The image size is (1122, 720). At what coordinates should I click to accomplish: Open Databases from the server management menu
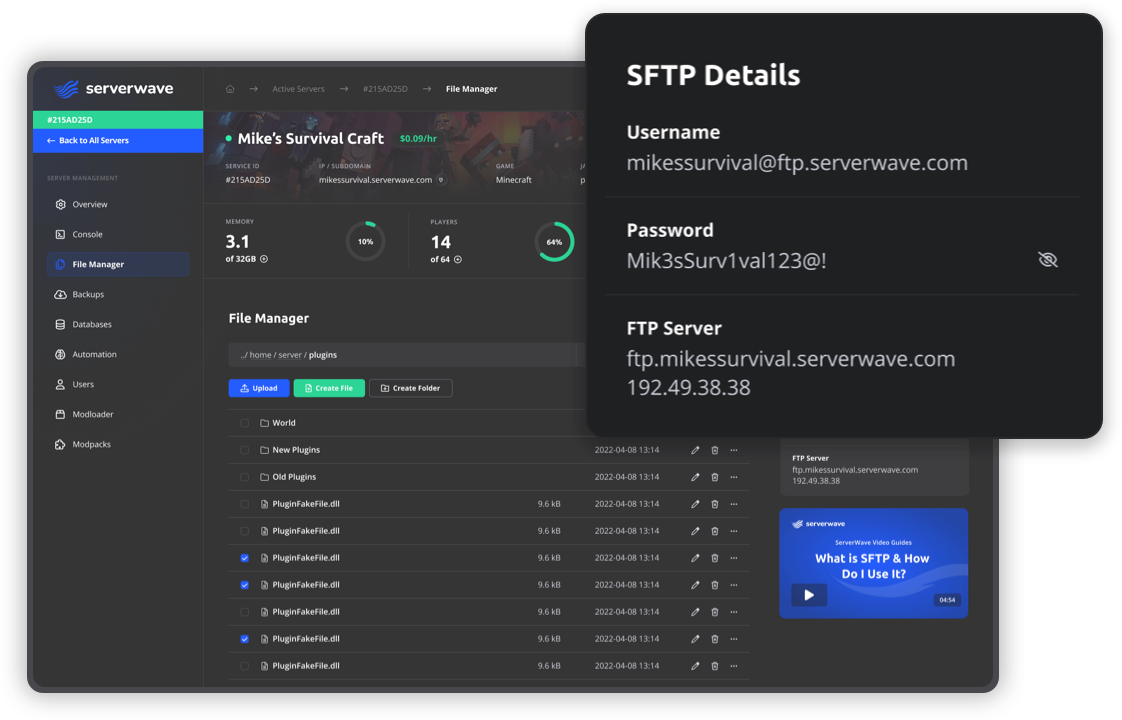coord(92,324)
